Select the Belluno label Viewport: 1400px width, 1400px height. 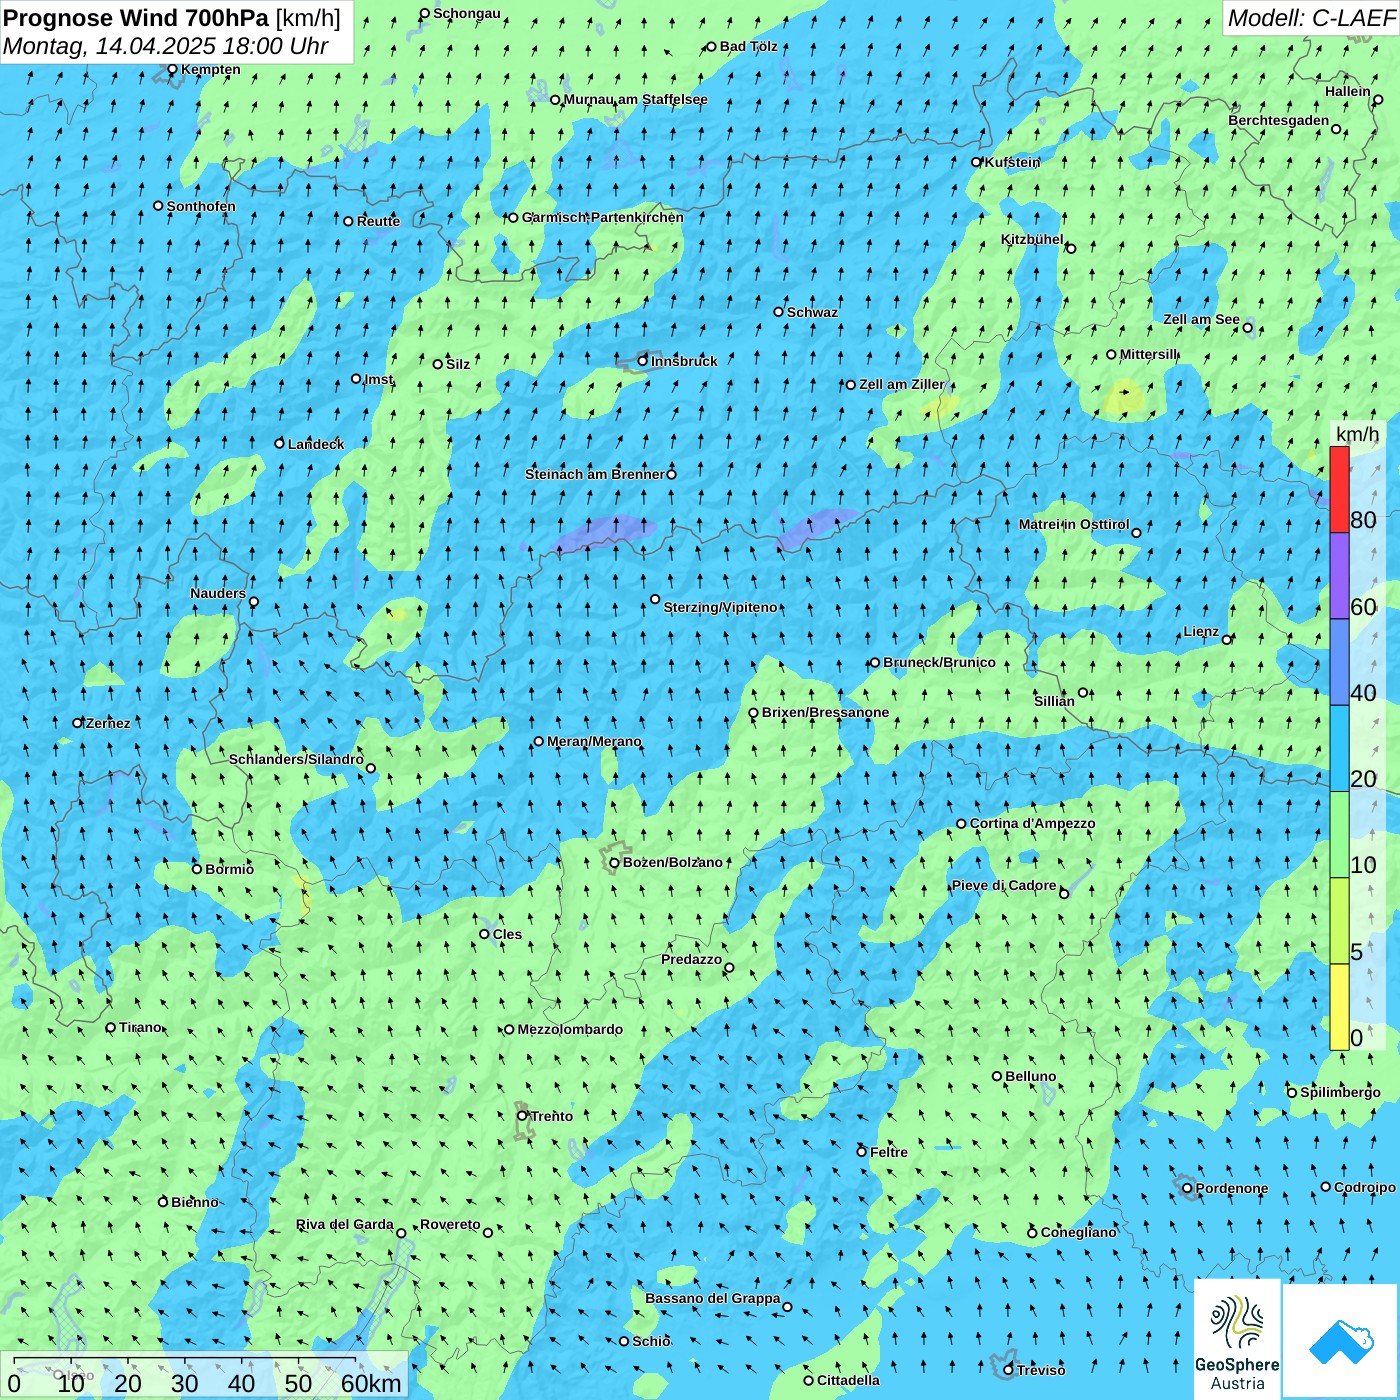tap(1030, 1076)
